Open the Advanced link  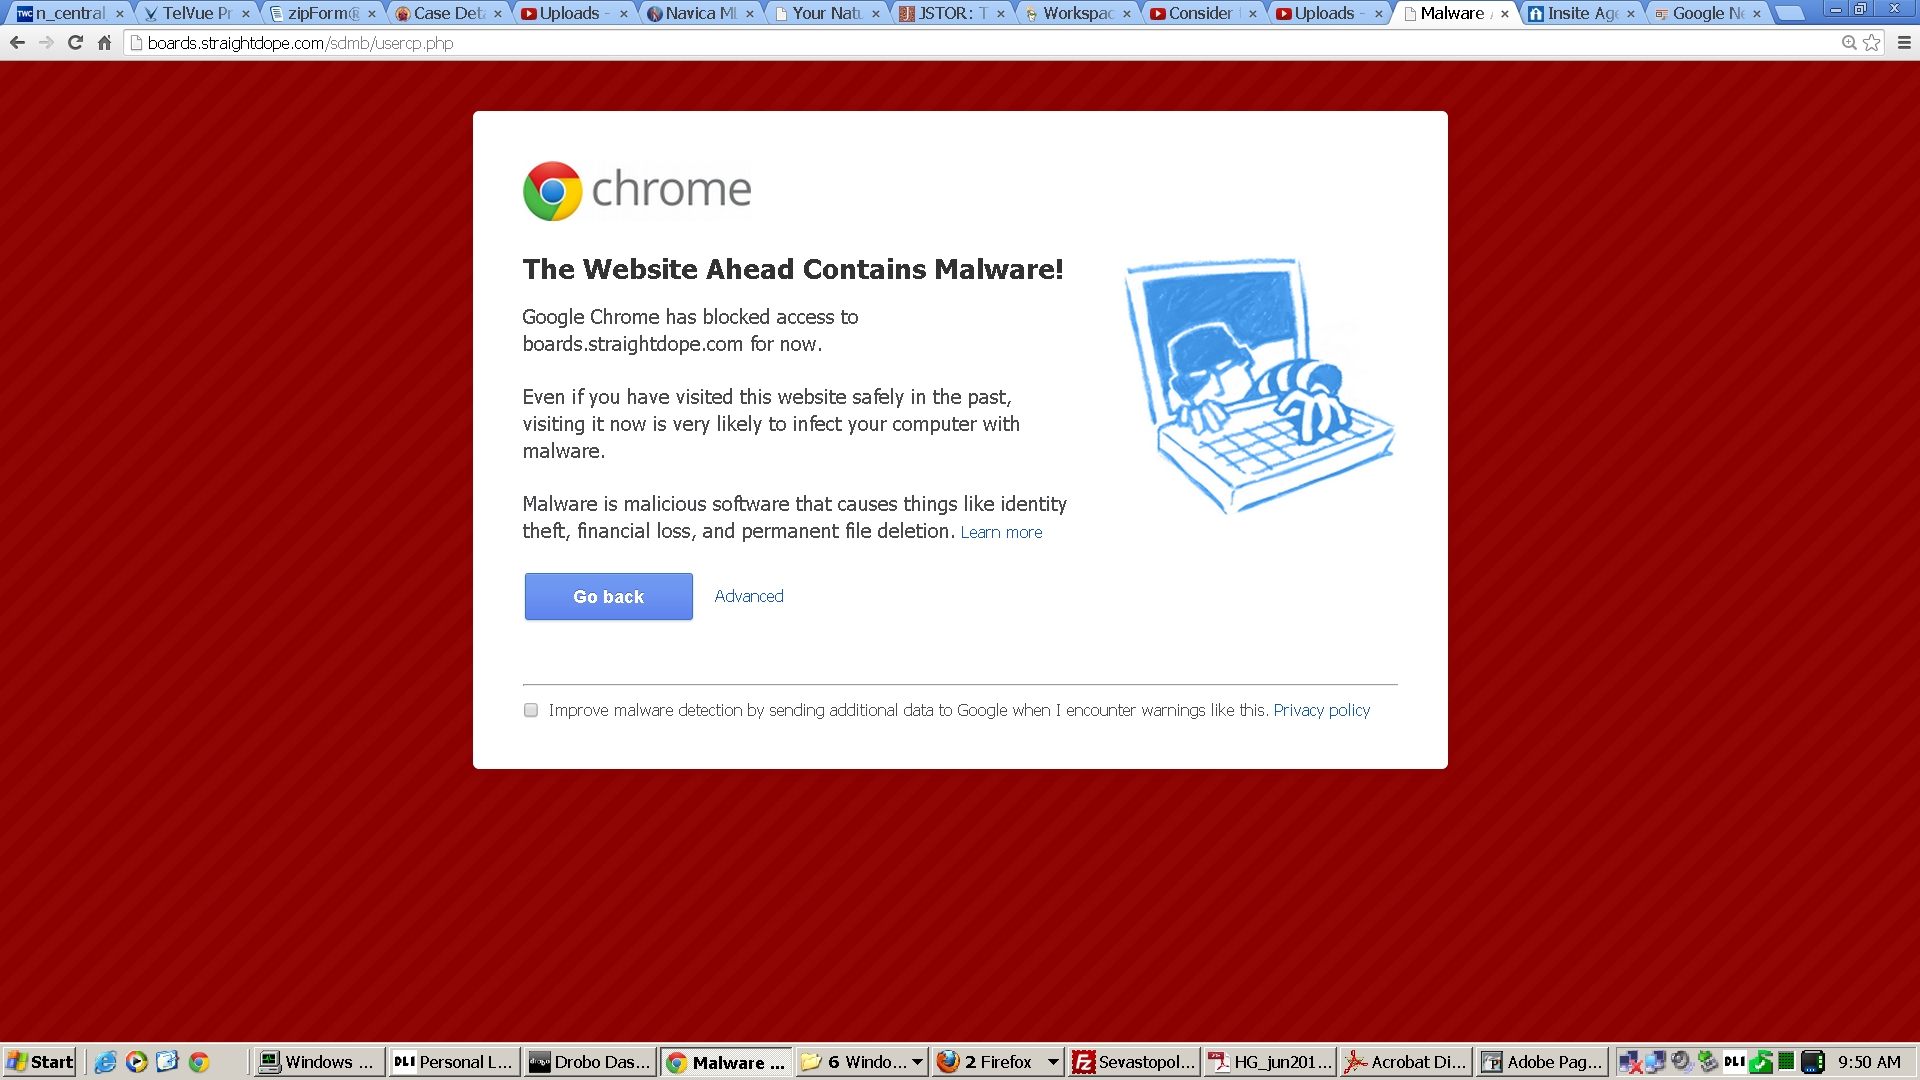[x=749, y=596]
